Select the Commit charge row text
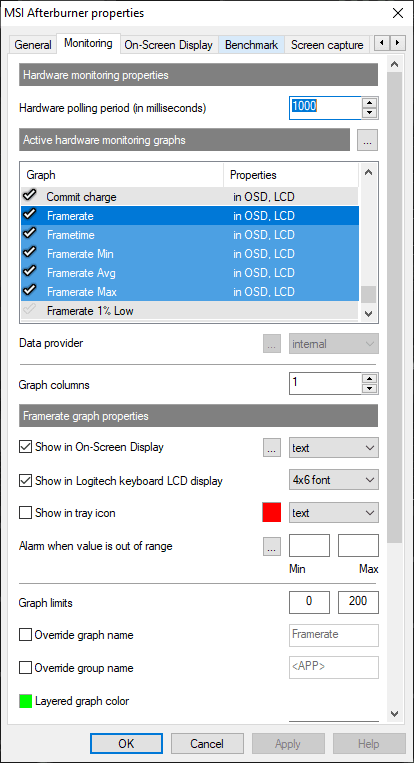Image resolution: width=414 pixels, height=763 pixels. (81, 197)
